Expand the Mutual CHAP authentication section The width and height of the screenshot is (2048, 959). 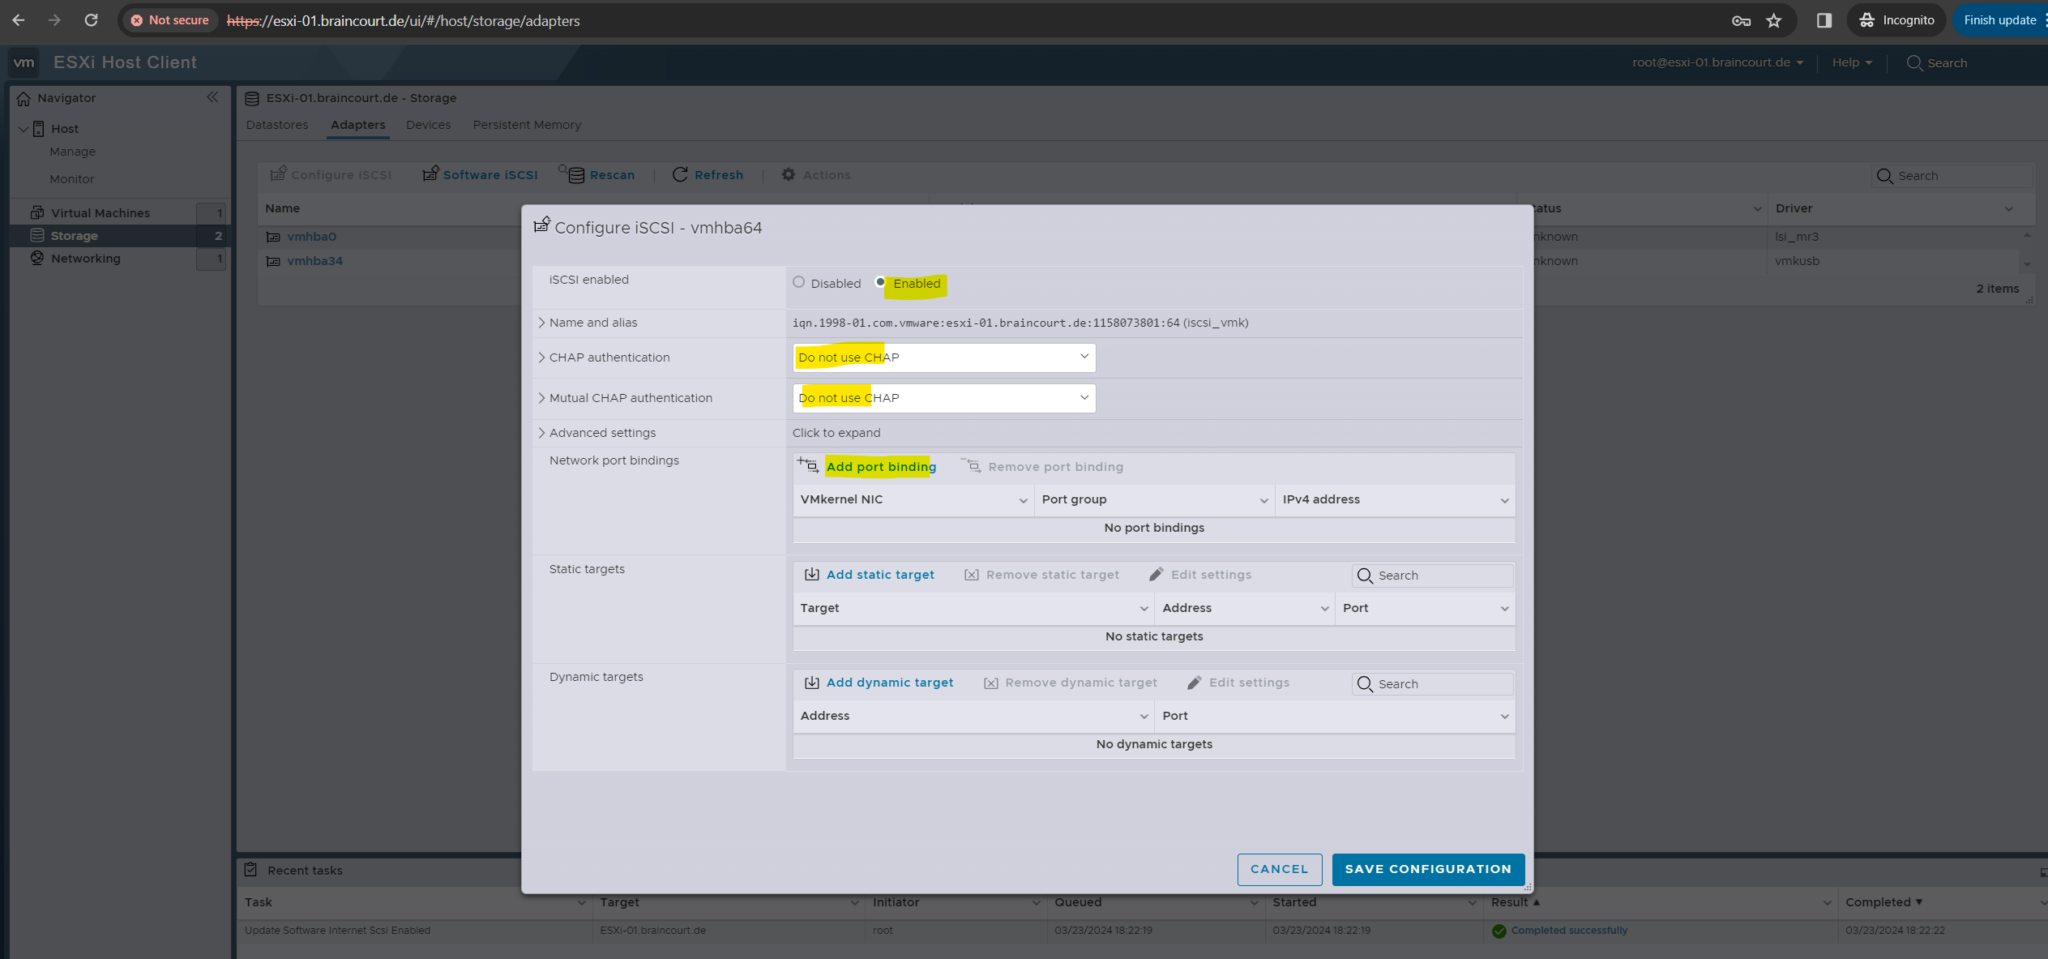(x=541, y=398)
